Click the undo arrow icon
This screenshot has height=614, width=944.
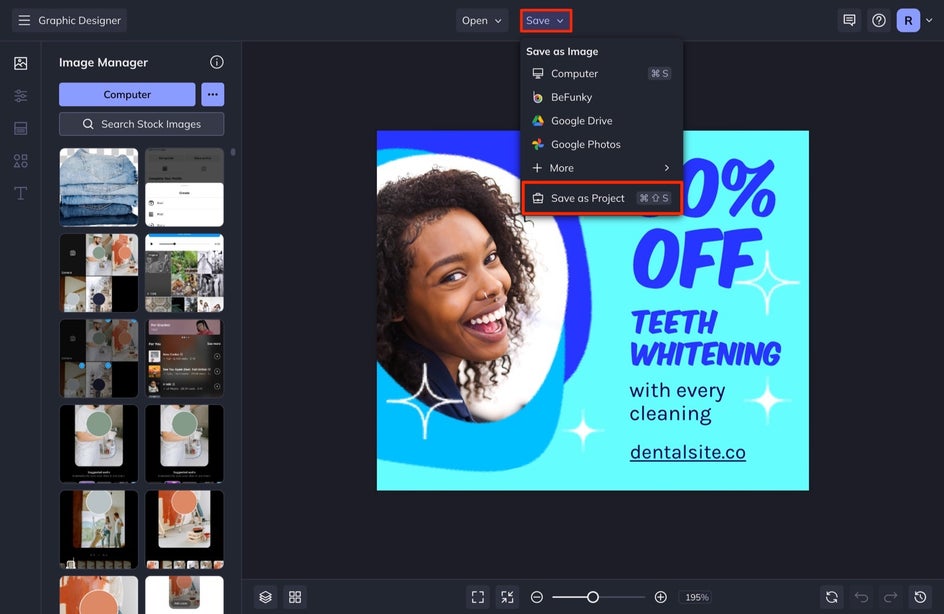[x=861, y=597]
